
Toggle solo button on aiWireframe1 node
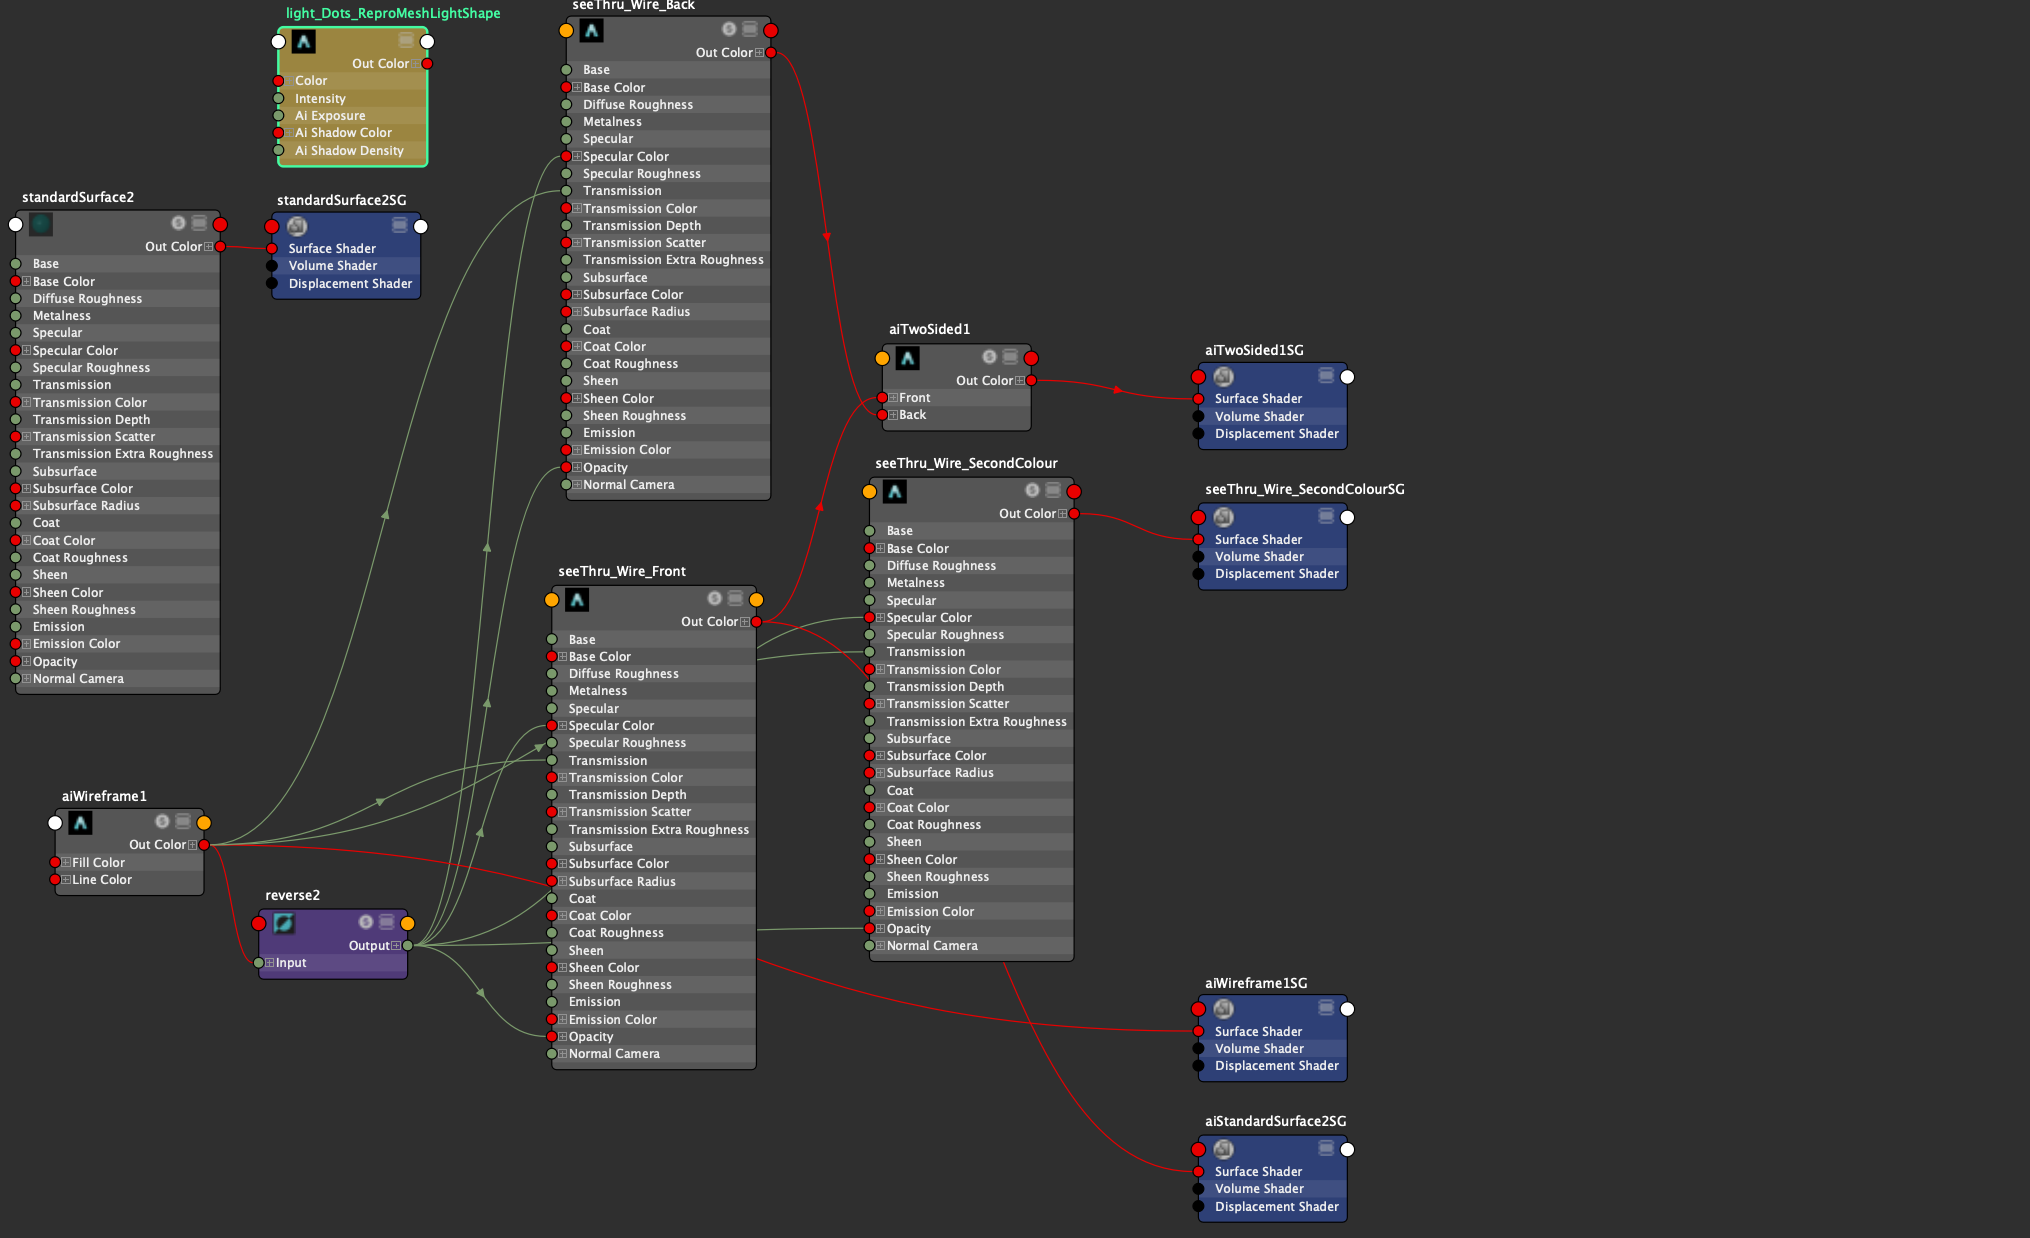162,821
